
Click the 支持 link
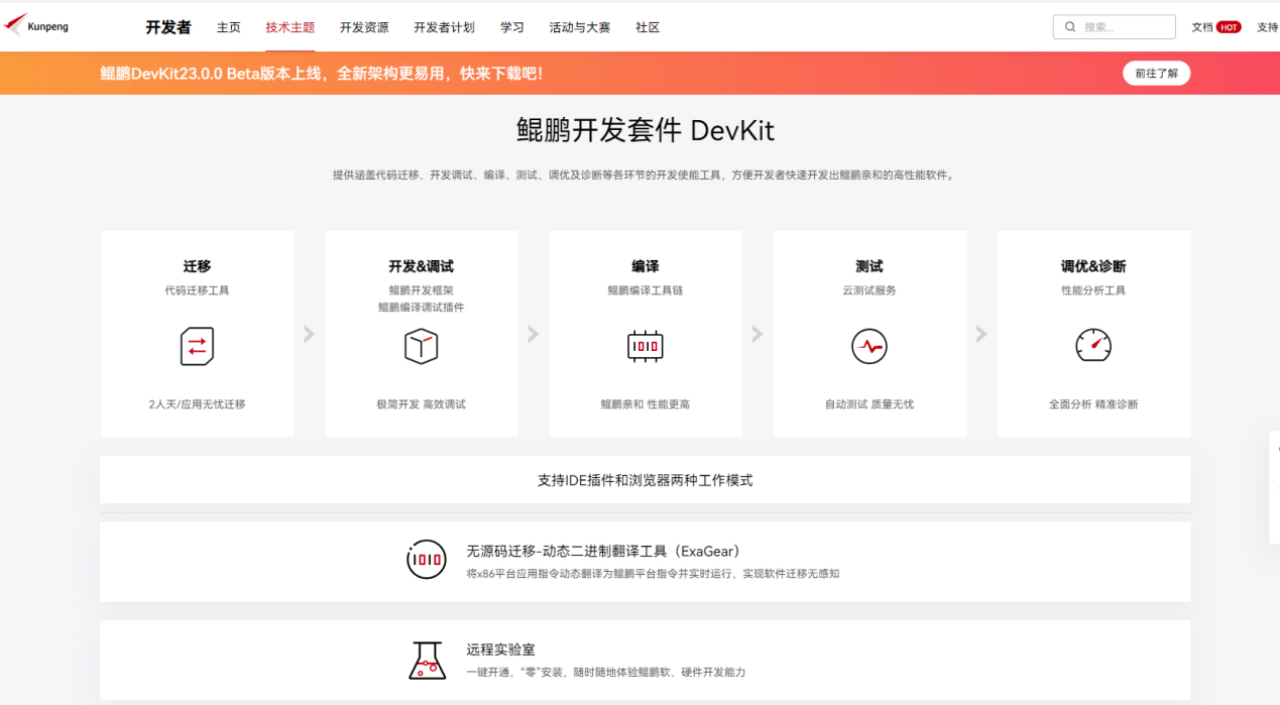pos(1267,27)
